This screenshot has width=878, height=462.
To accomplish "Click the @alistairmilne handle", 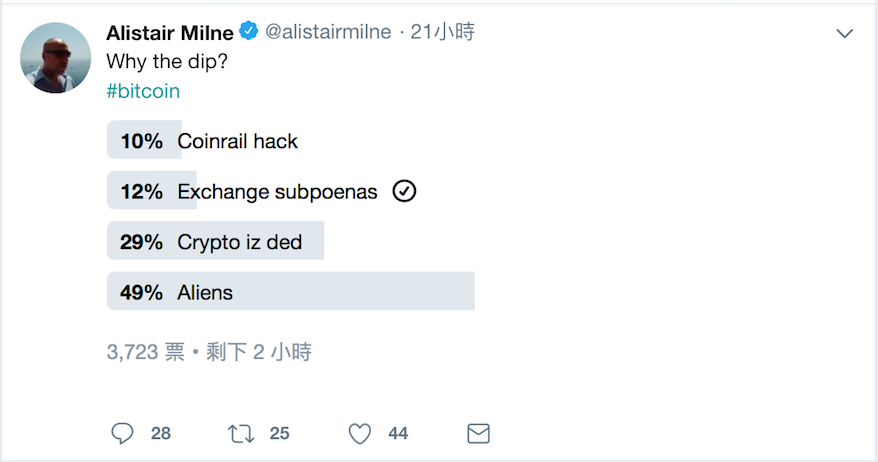I will tap(328, 32).
